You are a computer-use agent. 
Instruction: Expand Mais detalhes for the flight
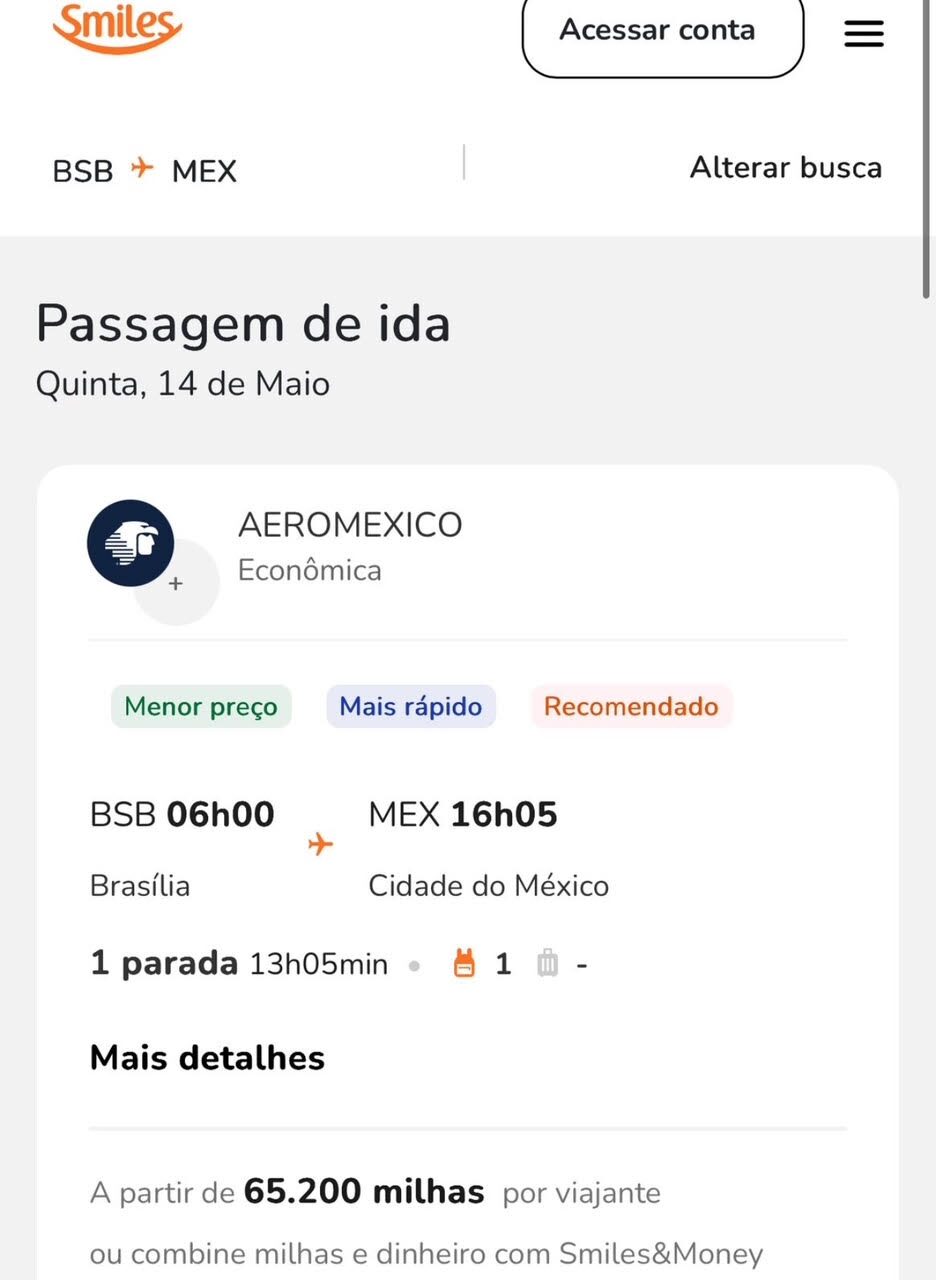coord(207,1058)
